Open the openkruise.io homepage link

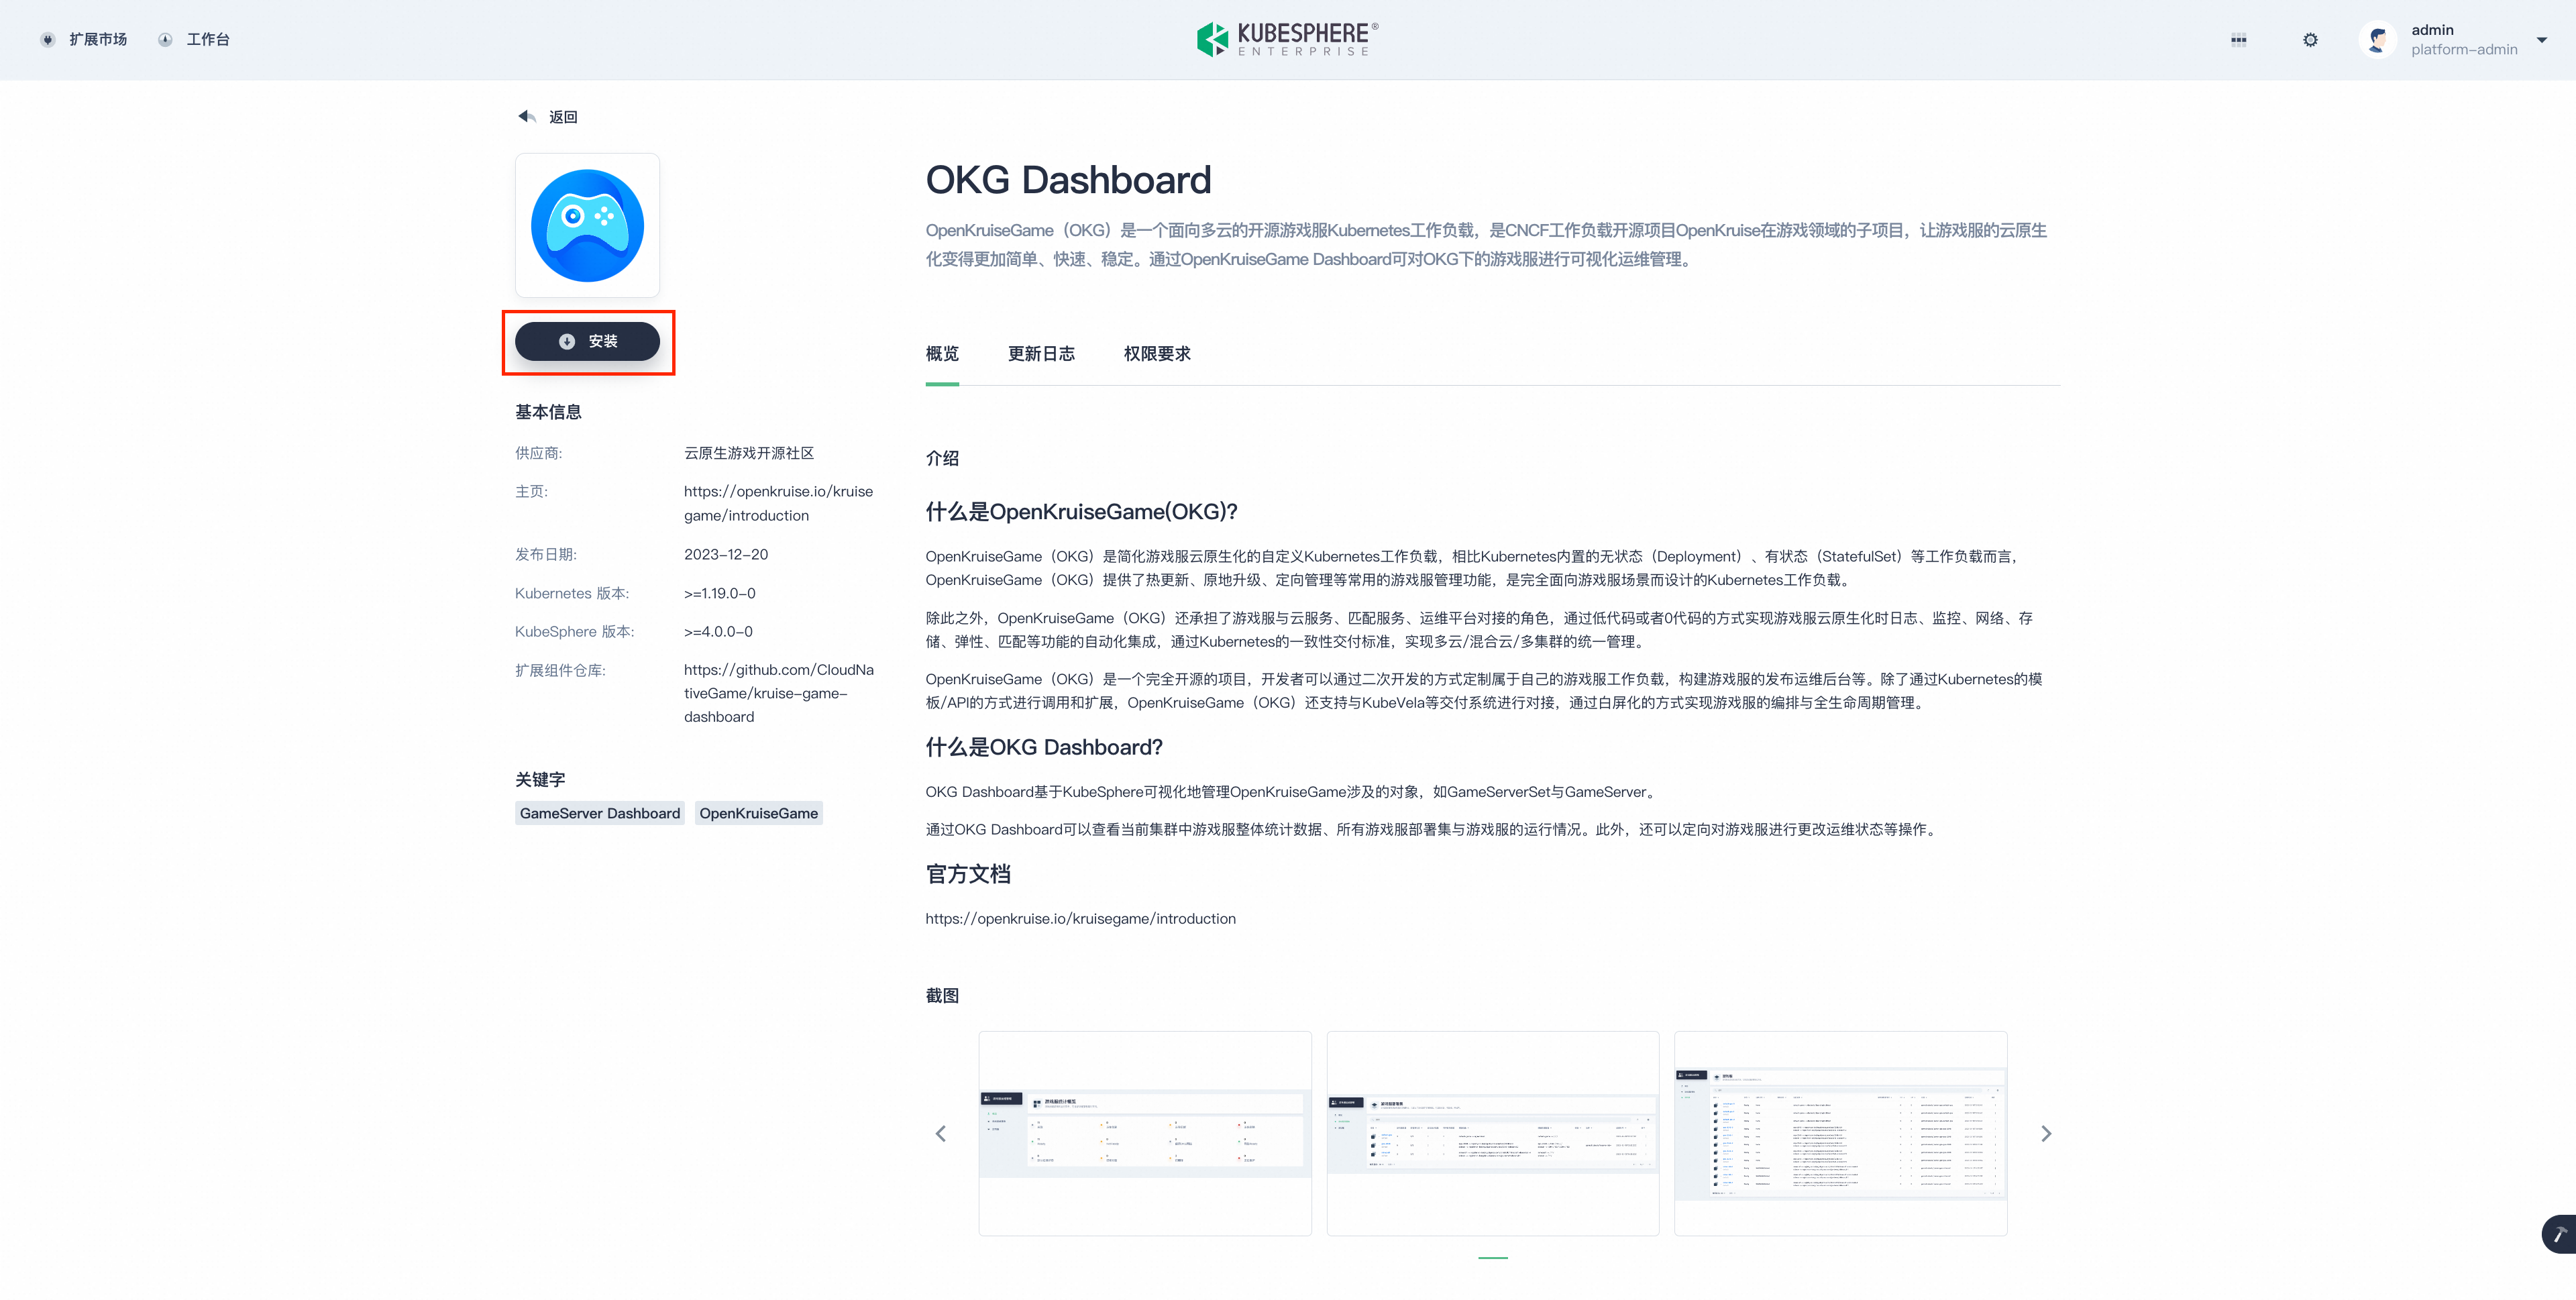click(778, 503)
